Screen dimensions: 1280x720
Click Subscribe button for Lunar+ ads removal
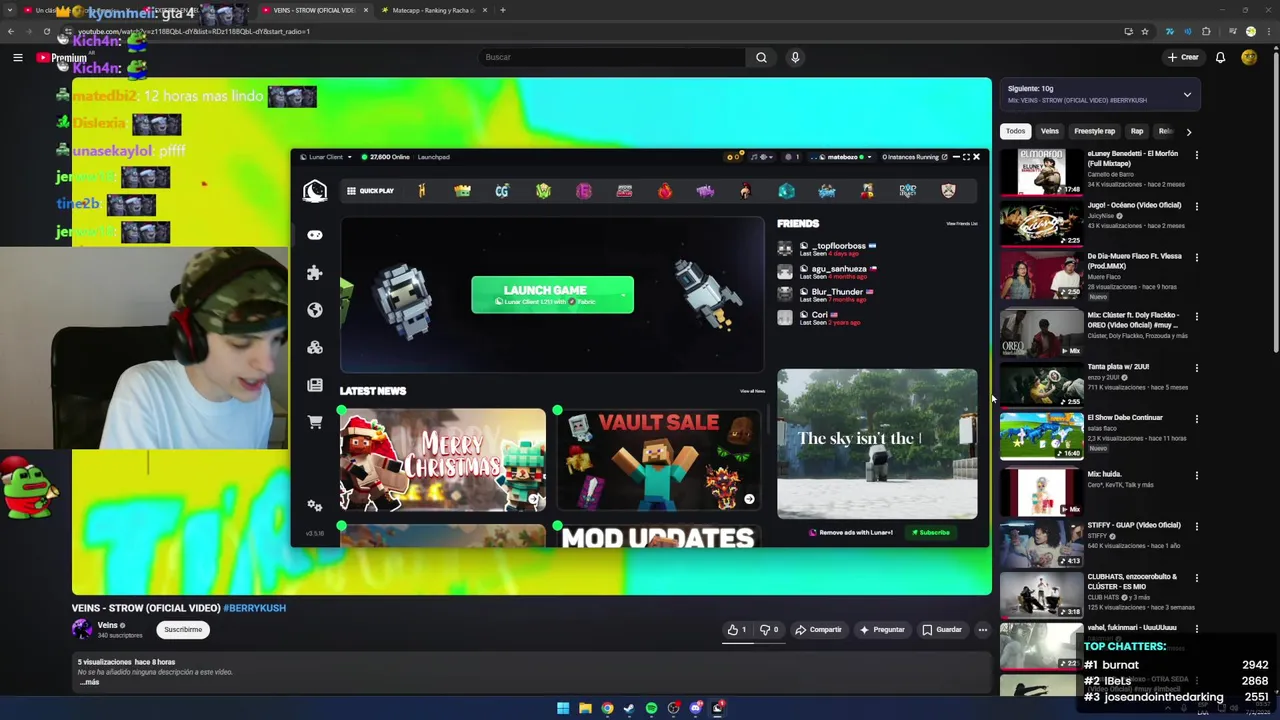[931, 532]
